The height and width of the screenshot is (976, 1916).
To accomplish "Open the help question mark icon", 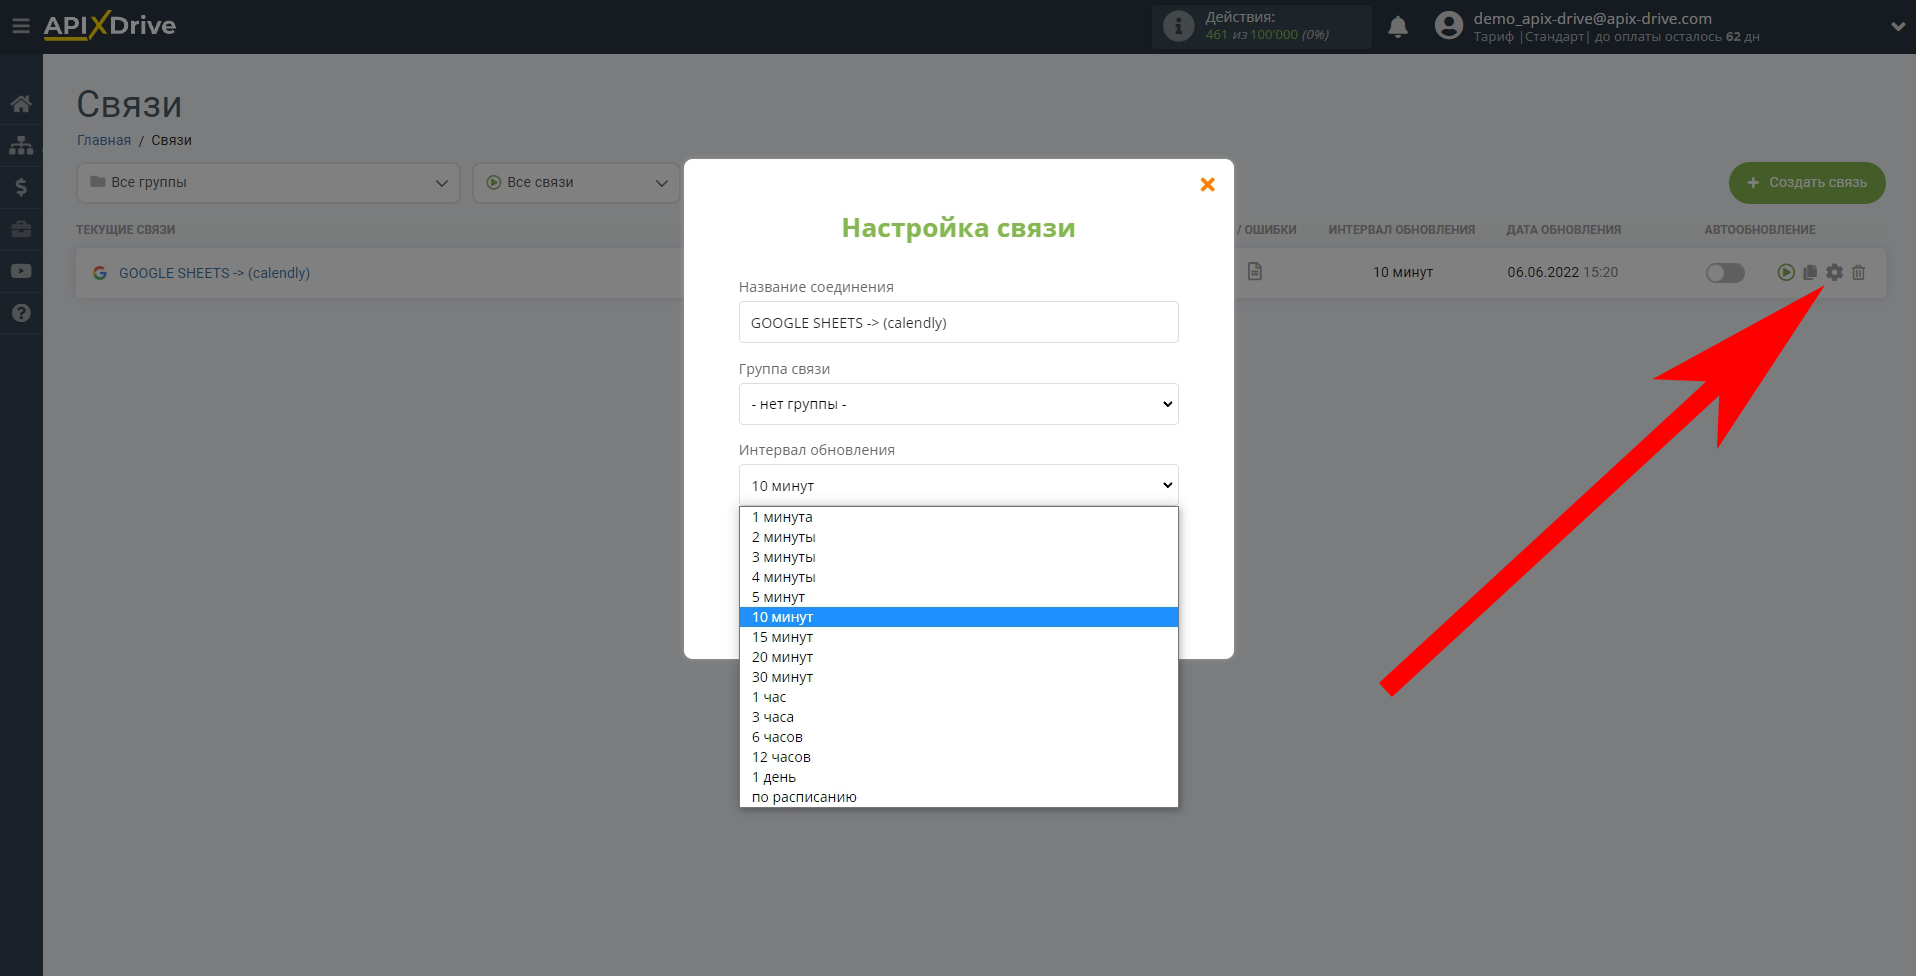I will click(21, 313).
